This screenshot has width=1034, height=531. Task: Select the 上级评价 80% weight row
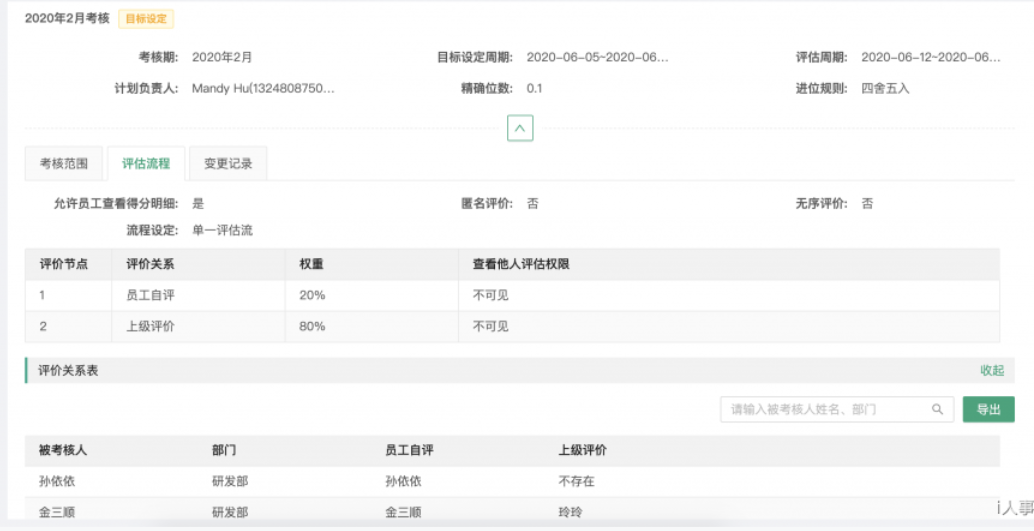(x=312, y=326)
